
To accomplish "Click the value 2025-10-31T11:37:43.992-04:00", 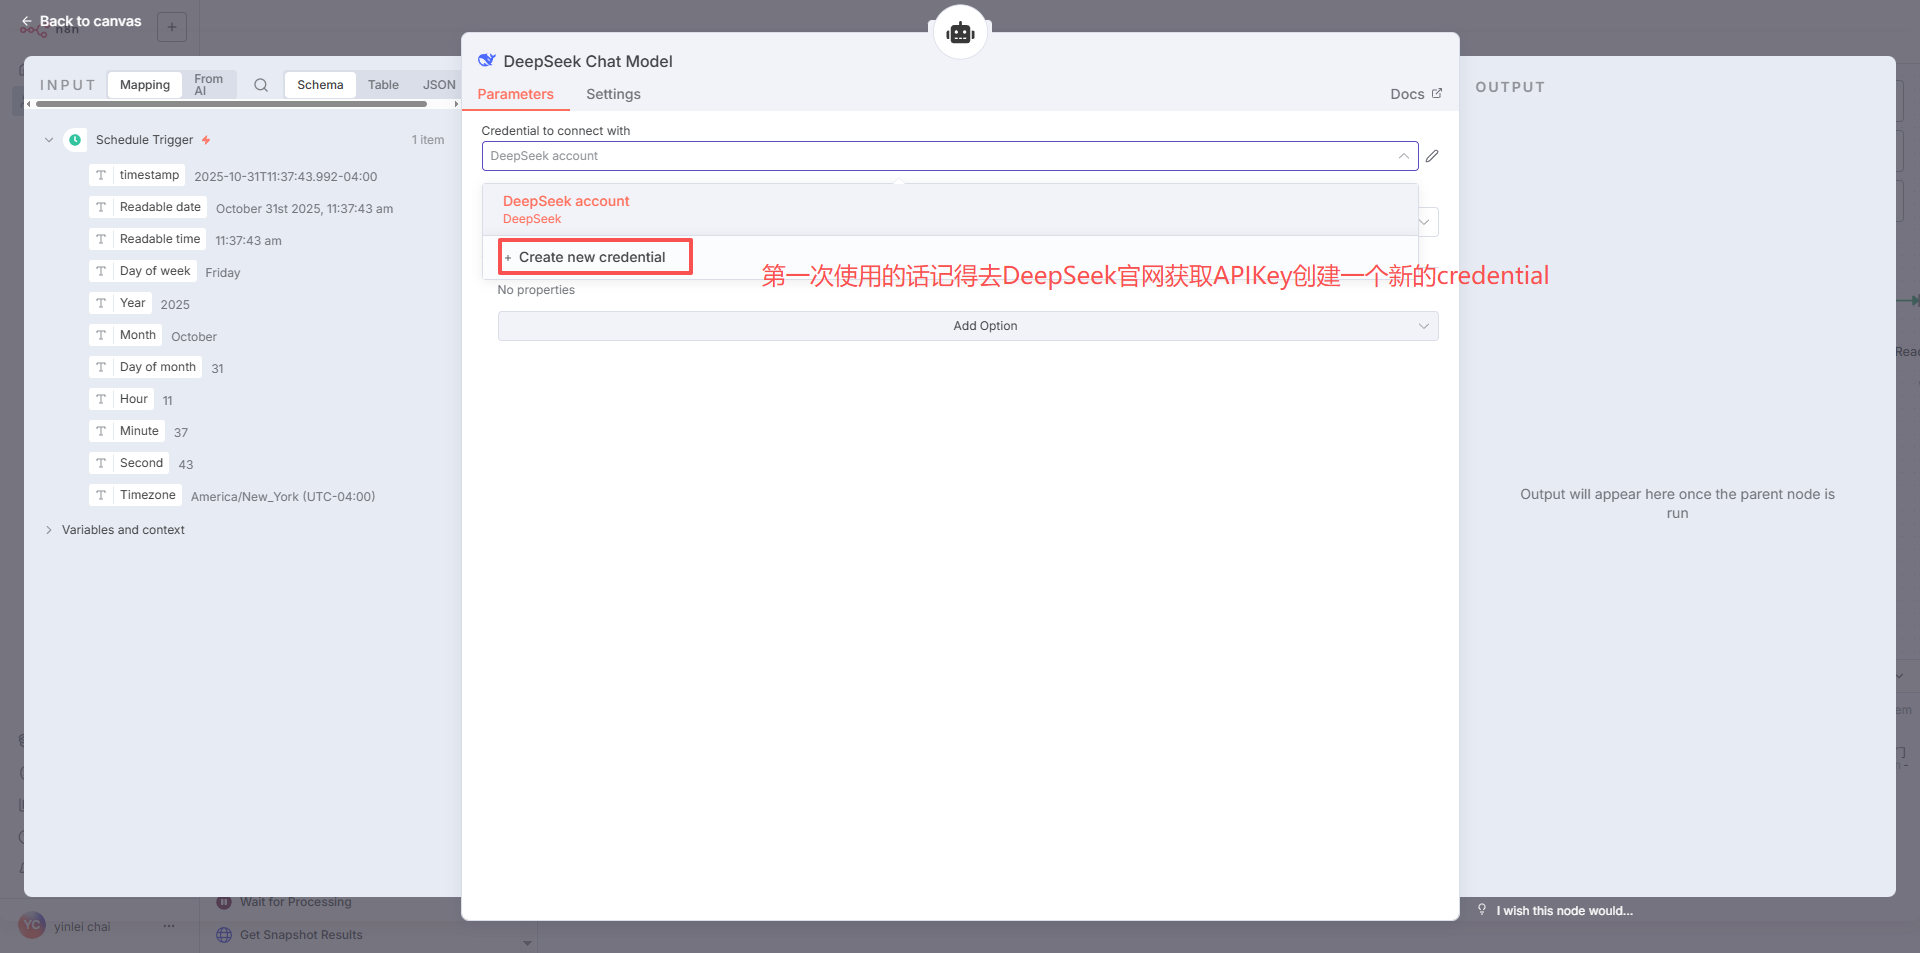I will (x=286, y=177).
